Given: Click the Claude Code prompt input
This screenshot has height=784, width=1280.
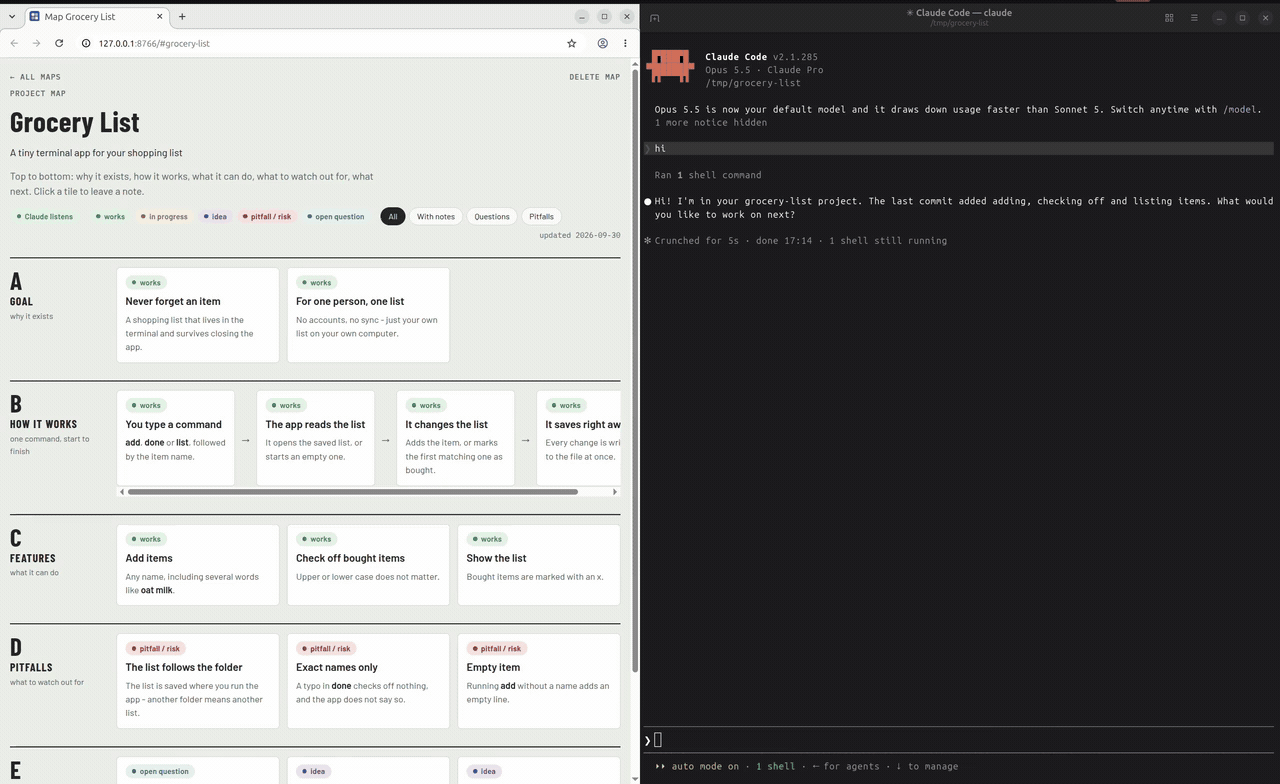Looking at the screenshot, I should click(x=960, y=740).
